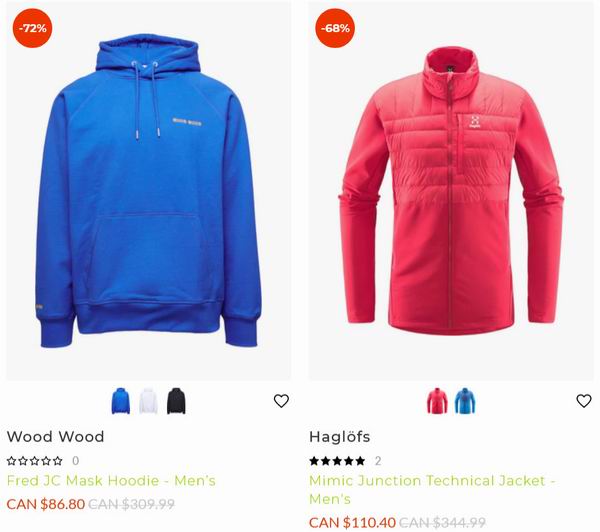Add Wood Wood hoodie to wishlist heart

pyautogui.click(x=281, y=401)
